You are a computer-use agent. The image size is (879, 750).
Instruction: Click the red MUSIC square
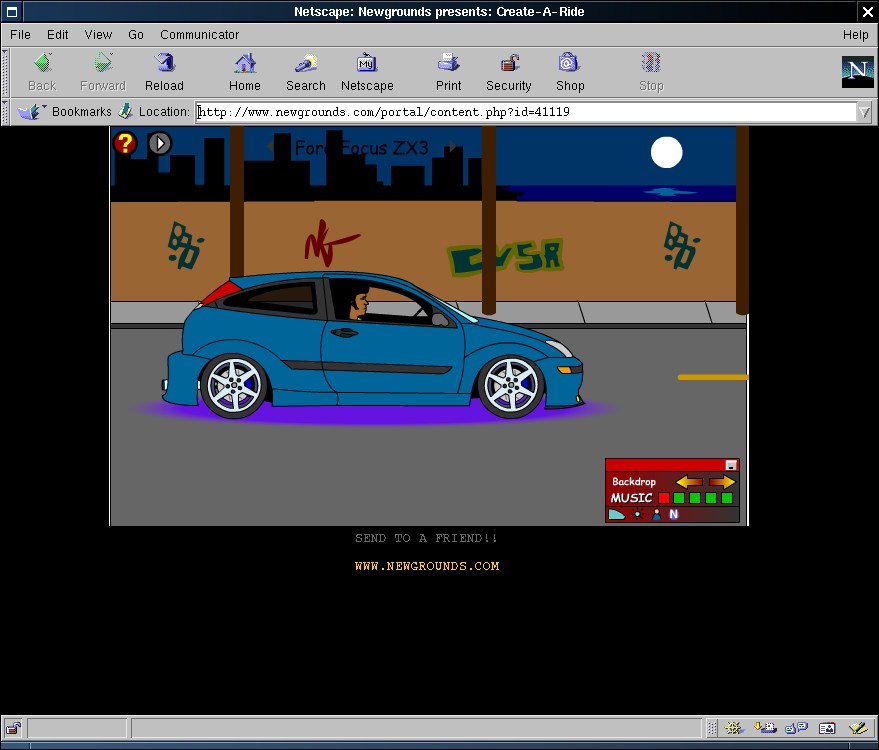[x=664, y=498]
